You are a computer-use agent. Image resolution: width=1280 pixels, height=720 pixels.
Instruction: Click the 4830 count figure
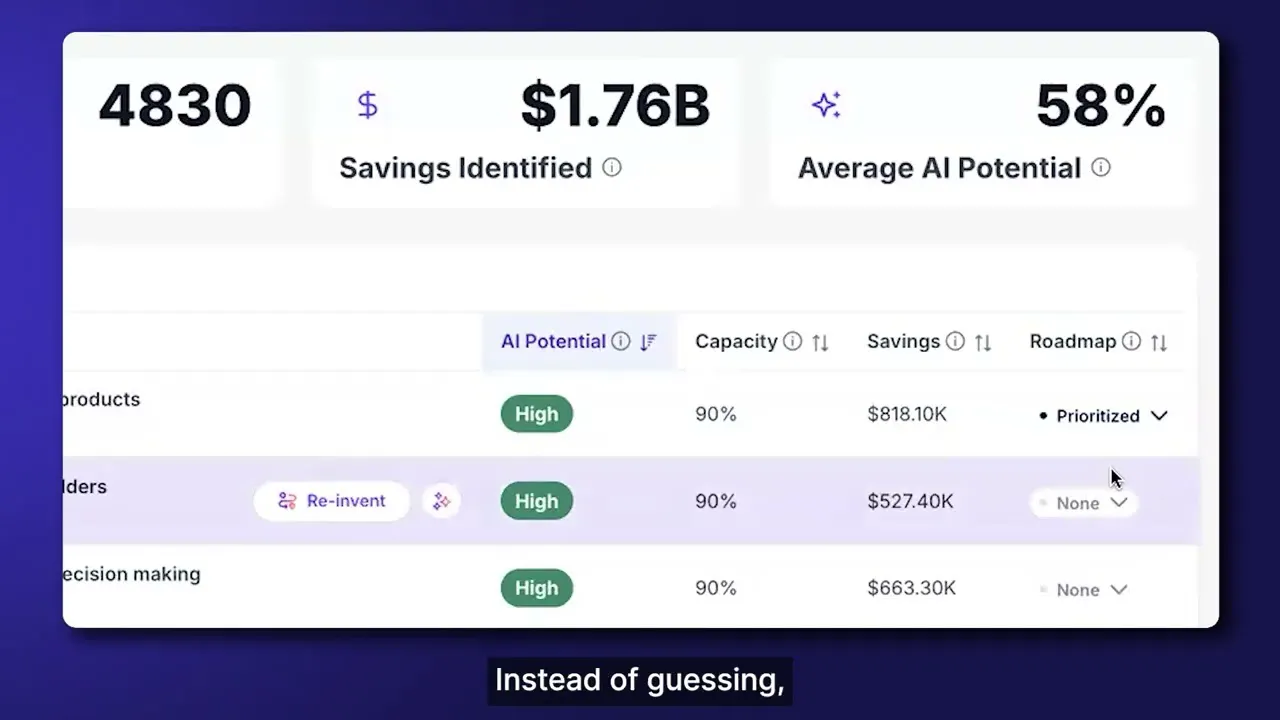175,106
